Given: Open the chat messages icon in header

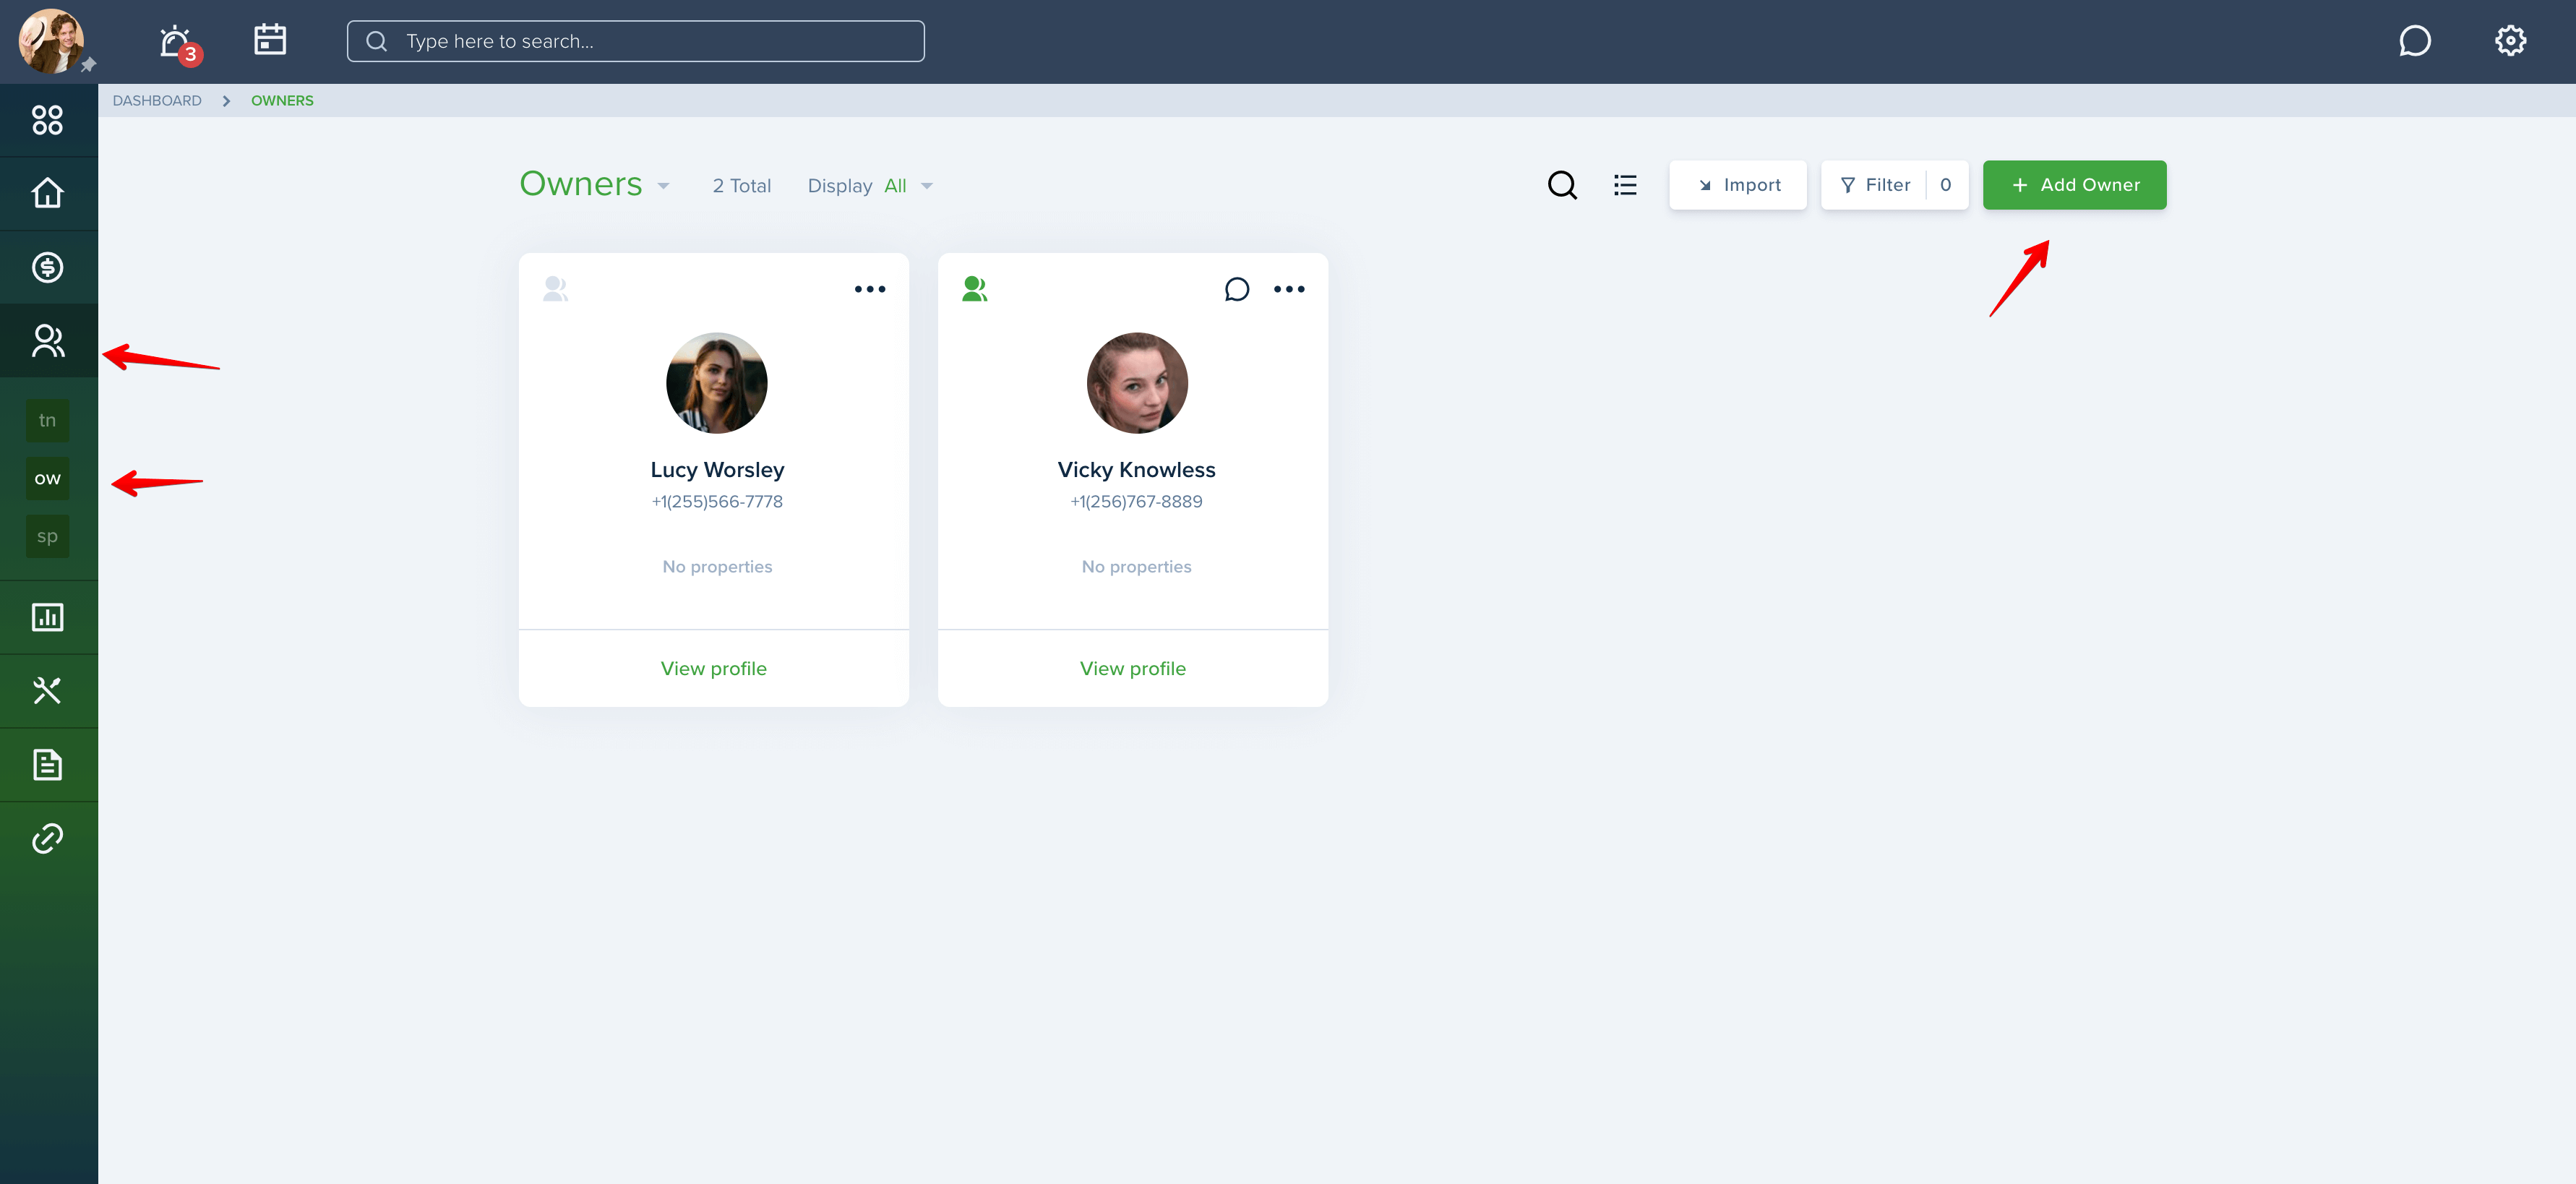Looking at the screenshot, I should tap(2414, 41).
